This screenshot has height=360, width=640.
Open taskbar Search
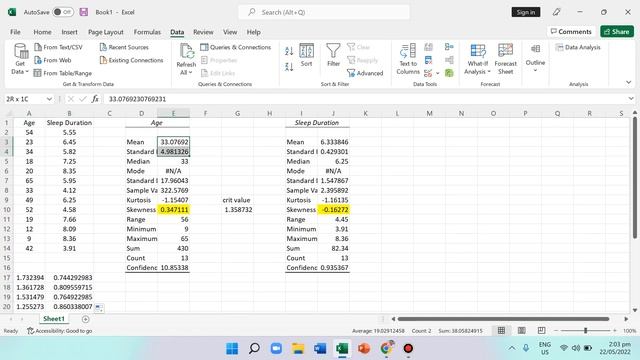point(254,349)
